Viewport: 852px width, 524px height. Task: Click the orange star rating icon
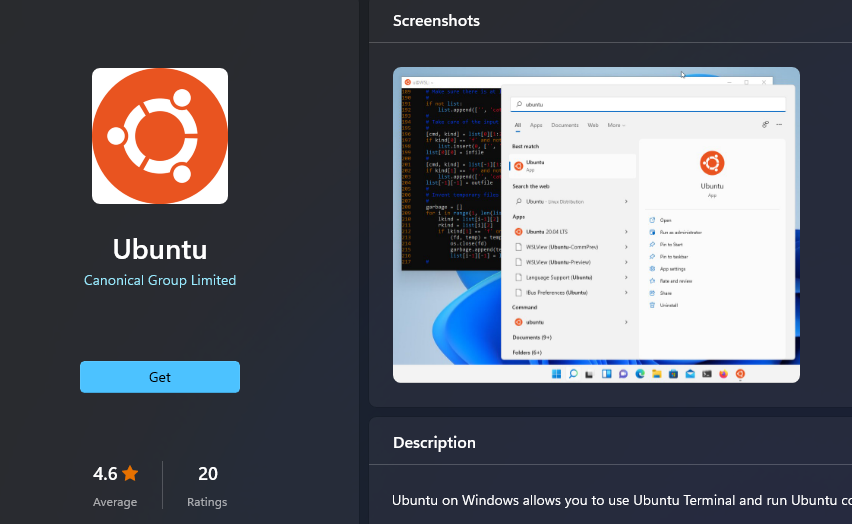pyautogui.click(x=130, y=473)
